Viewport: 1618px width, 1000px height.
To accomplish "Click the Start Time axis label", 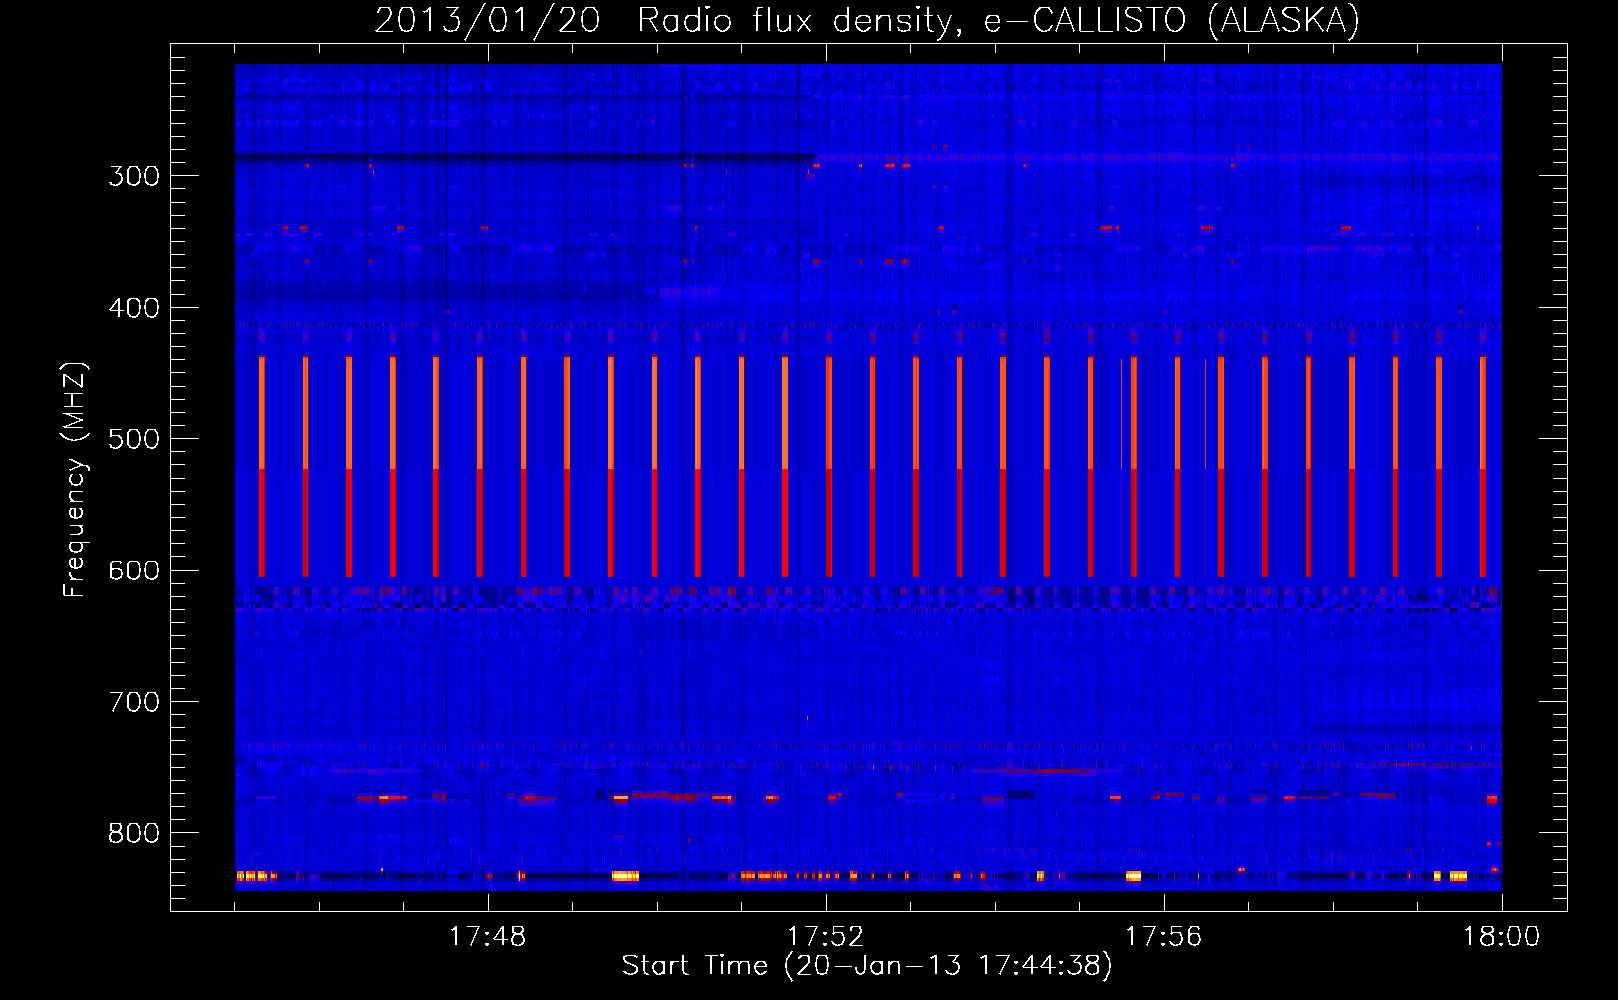I will click(867, 966).
